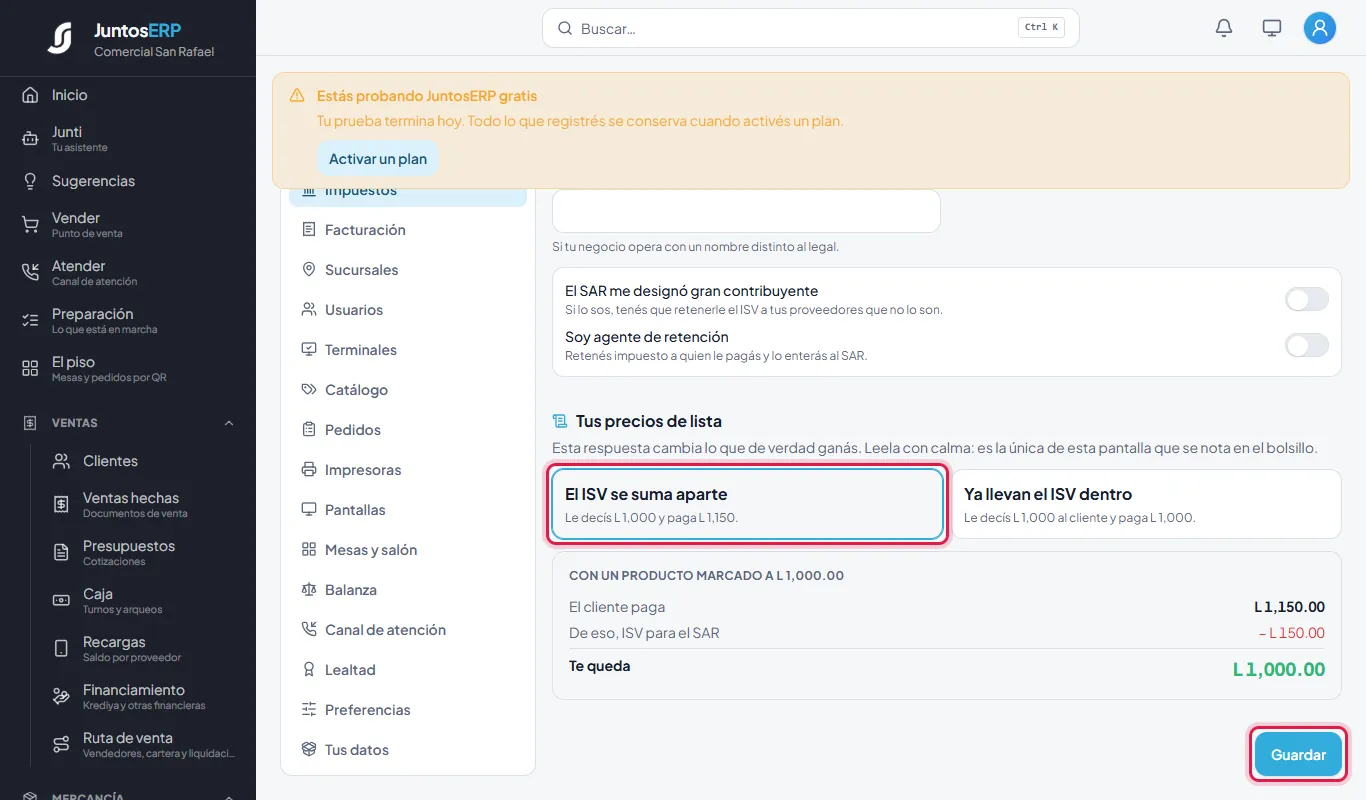The height and width of the screenshot is (800, 1366).
Task: Click the Presupuestos document icon
Action: [x=61, y=553]
